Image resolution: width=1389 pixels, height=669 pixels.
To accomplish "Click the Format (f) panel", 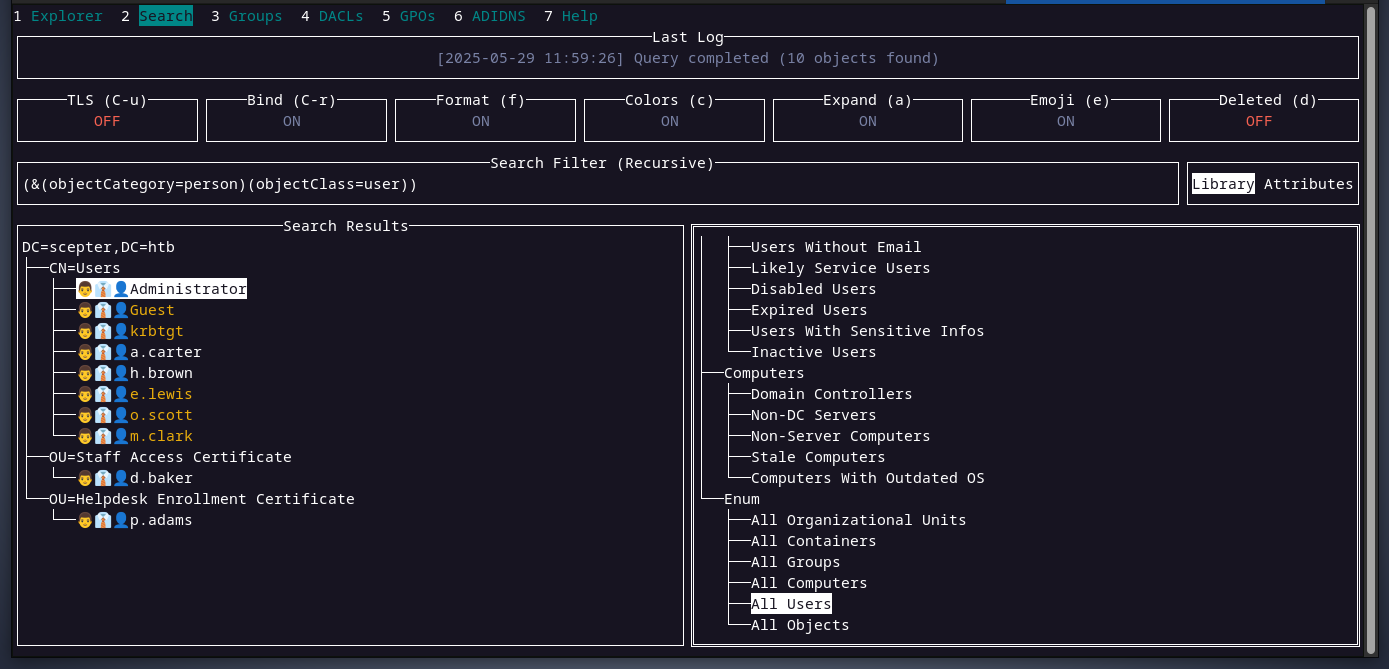I will (x=485, y=120).
